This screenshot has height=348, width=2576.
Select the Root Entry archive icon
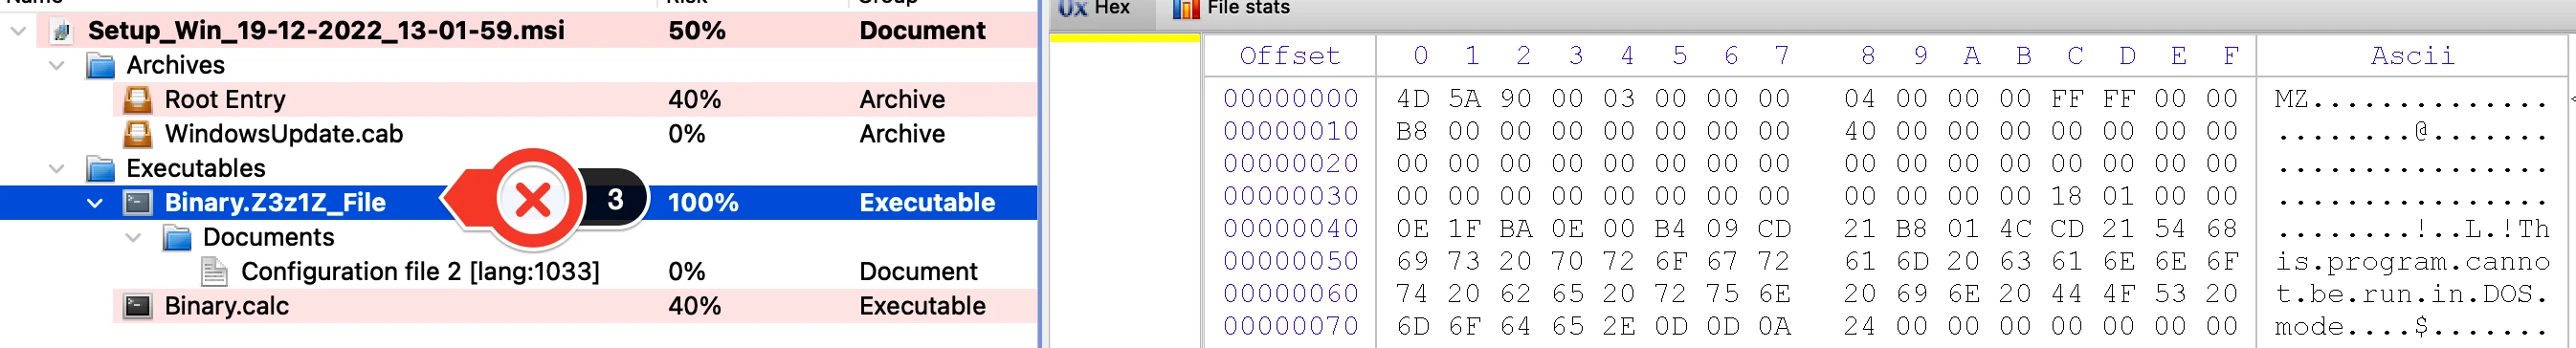[137, 100]
